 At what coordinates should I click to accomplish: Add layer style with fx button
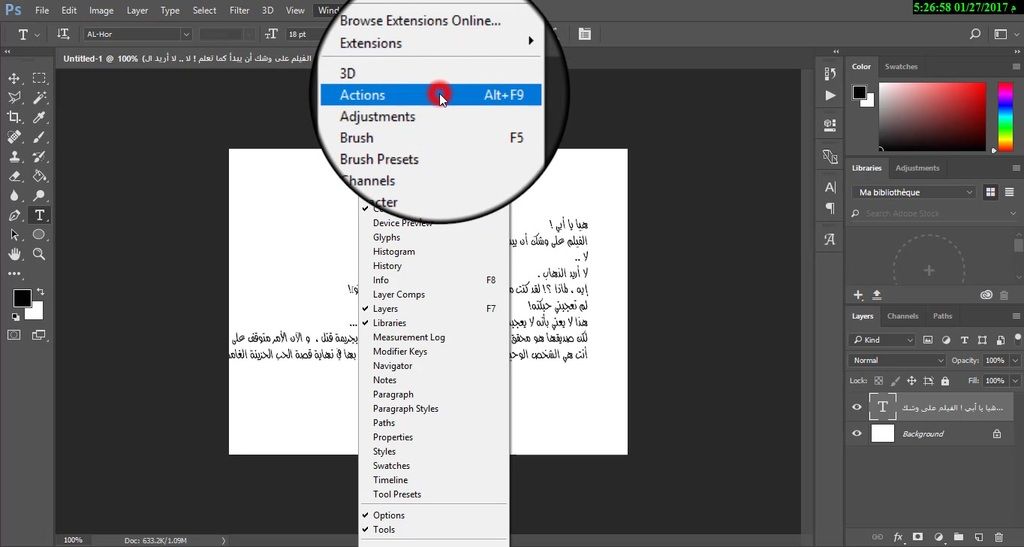pos(898,537)
